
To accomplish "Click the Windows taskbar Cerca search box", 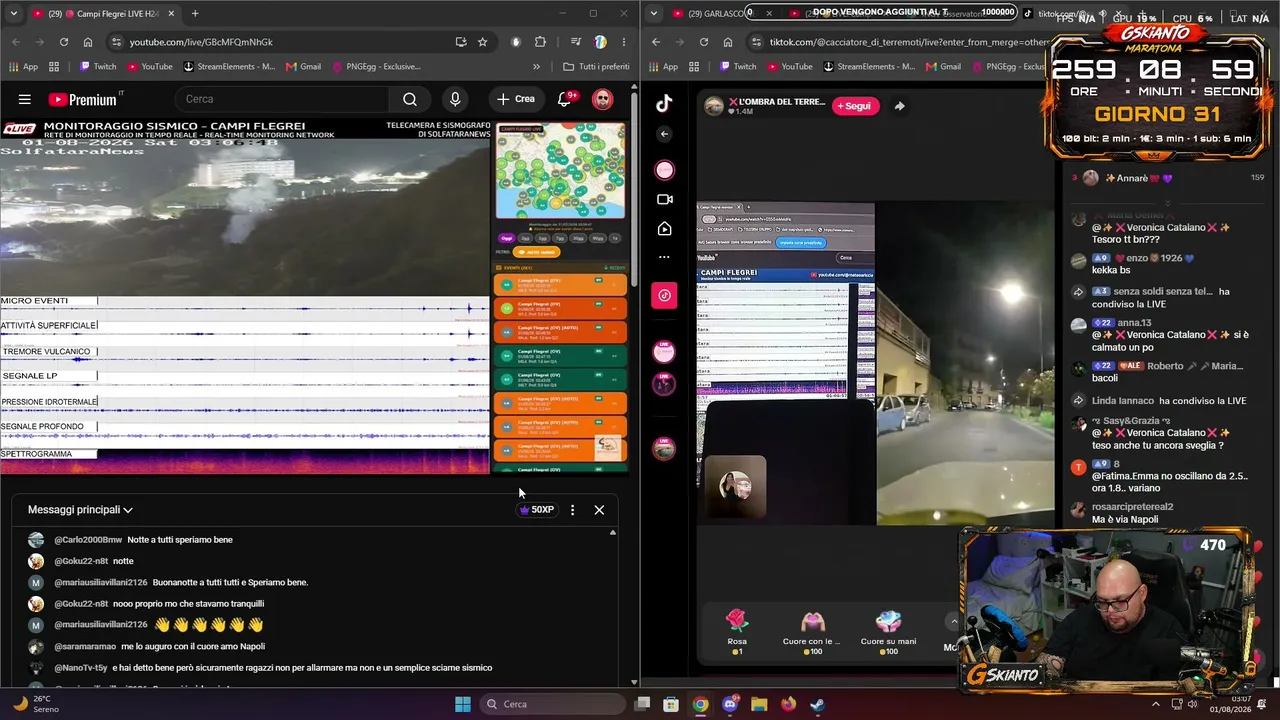I will point(553,704).
